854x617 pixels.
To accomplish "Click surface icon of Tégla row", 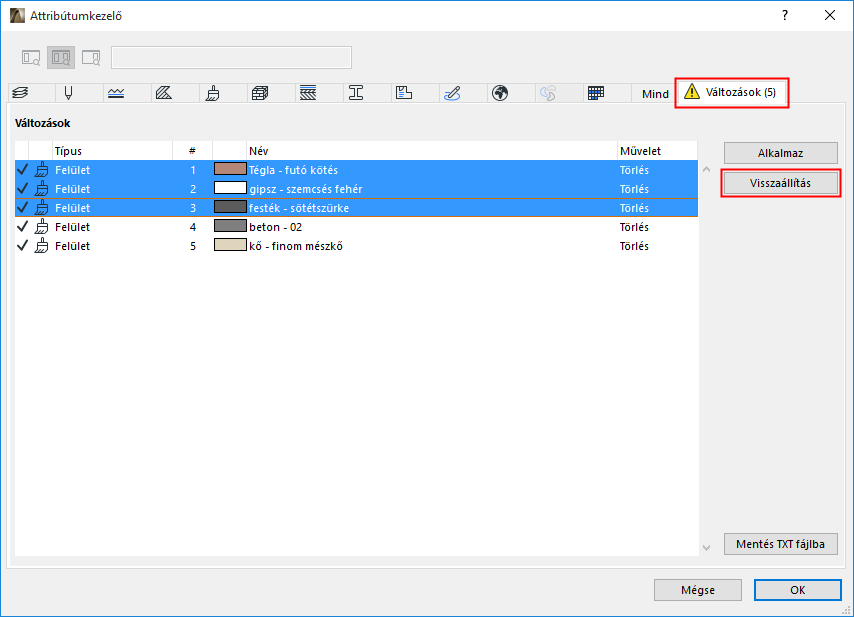I will point(41,170).
